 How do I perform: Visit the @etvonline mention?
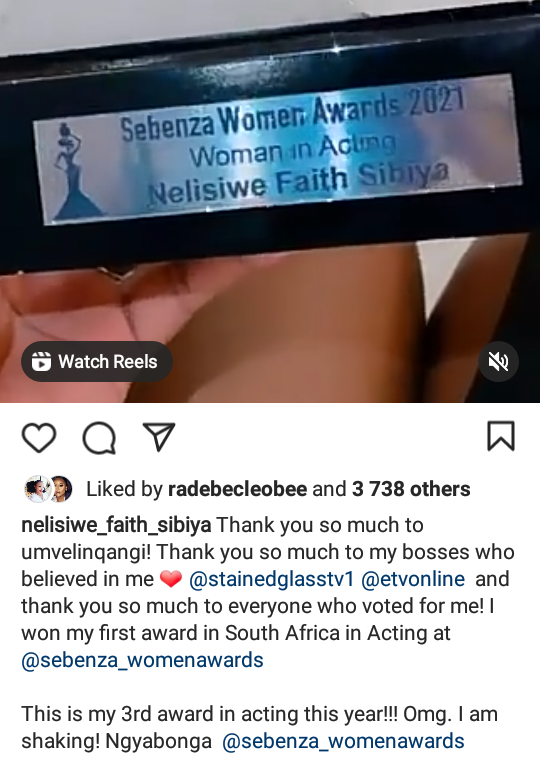pos(413,579)
